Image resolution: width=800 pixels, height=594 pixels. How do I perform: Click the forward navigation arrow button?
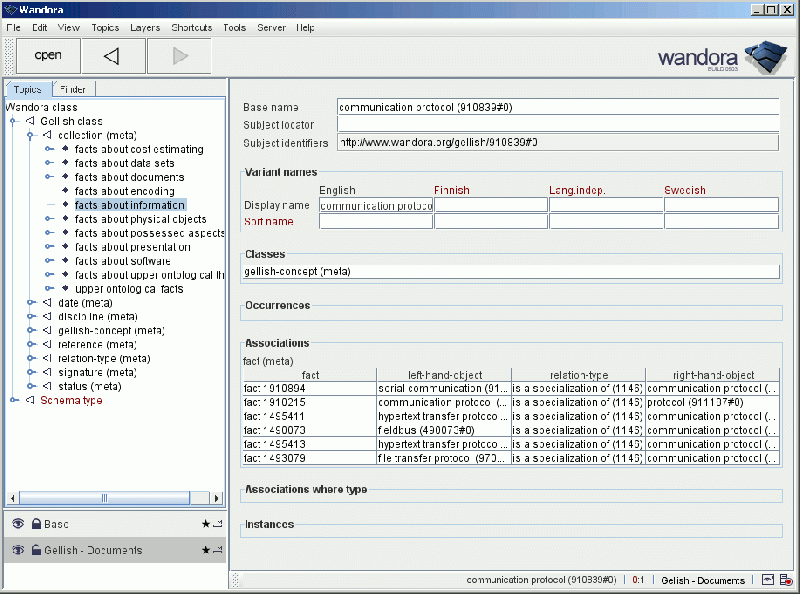click(x=180, y=56)
